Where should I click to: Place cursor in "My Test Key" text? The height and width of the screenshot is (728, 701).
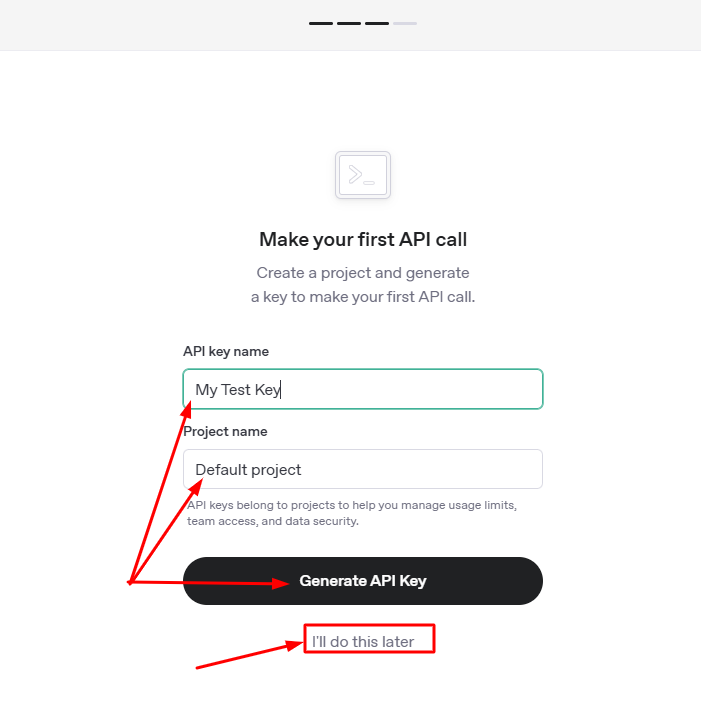238,390
